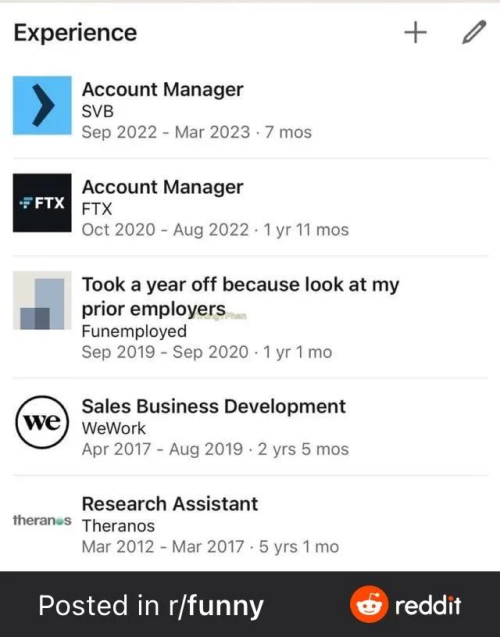Open Account Manager position at SVB
This screenshot has height=637, width=500.
(x=162, y=89)
